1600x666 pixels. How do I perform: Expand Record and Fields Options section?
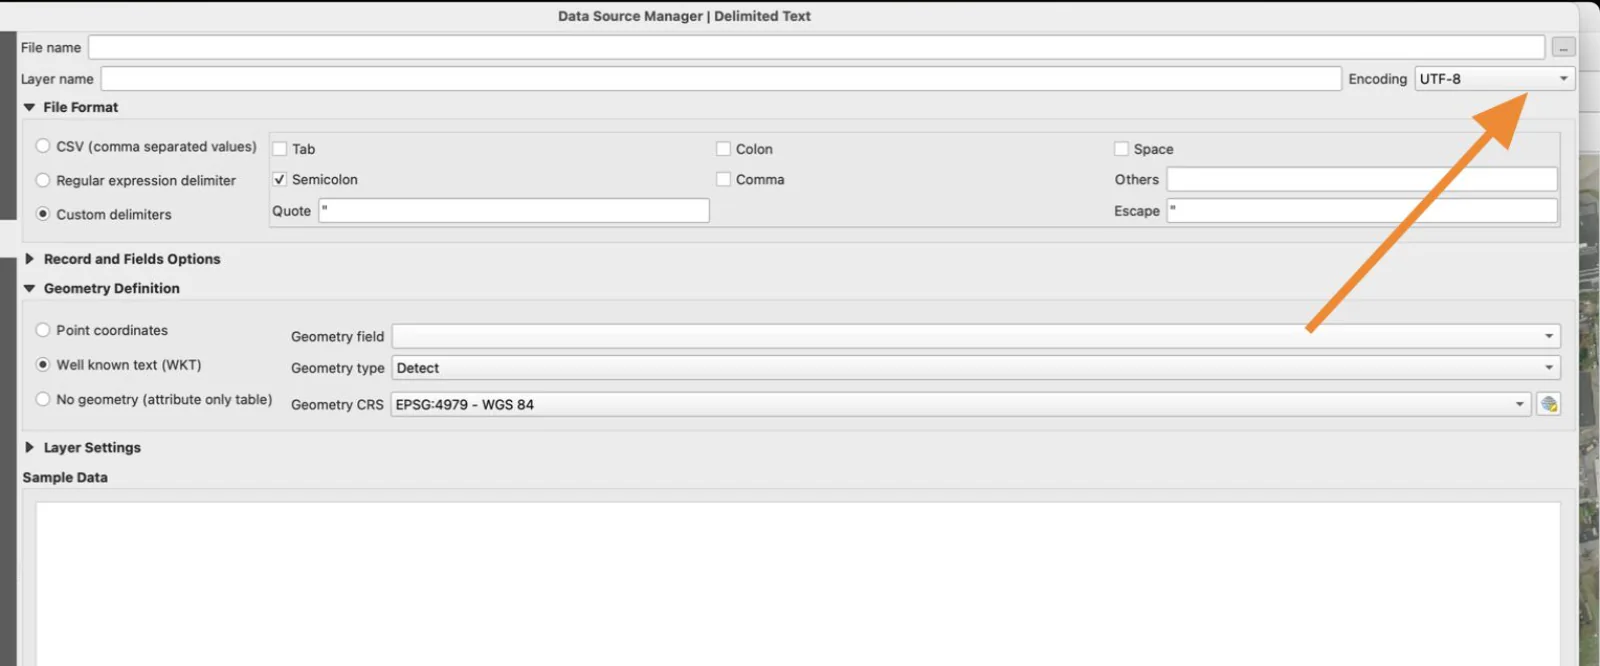pyautogui.click(x=29, y=259)
